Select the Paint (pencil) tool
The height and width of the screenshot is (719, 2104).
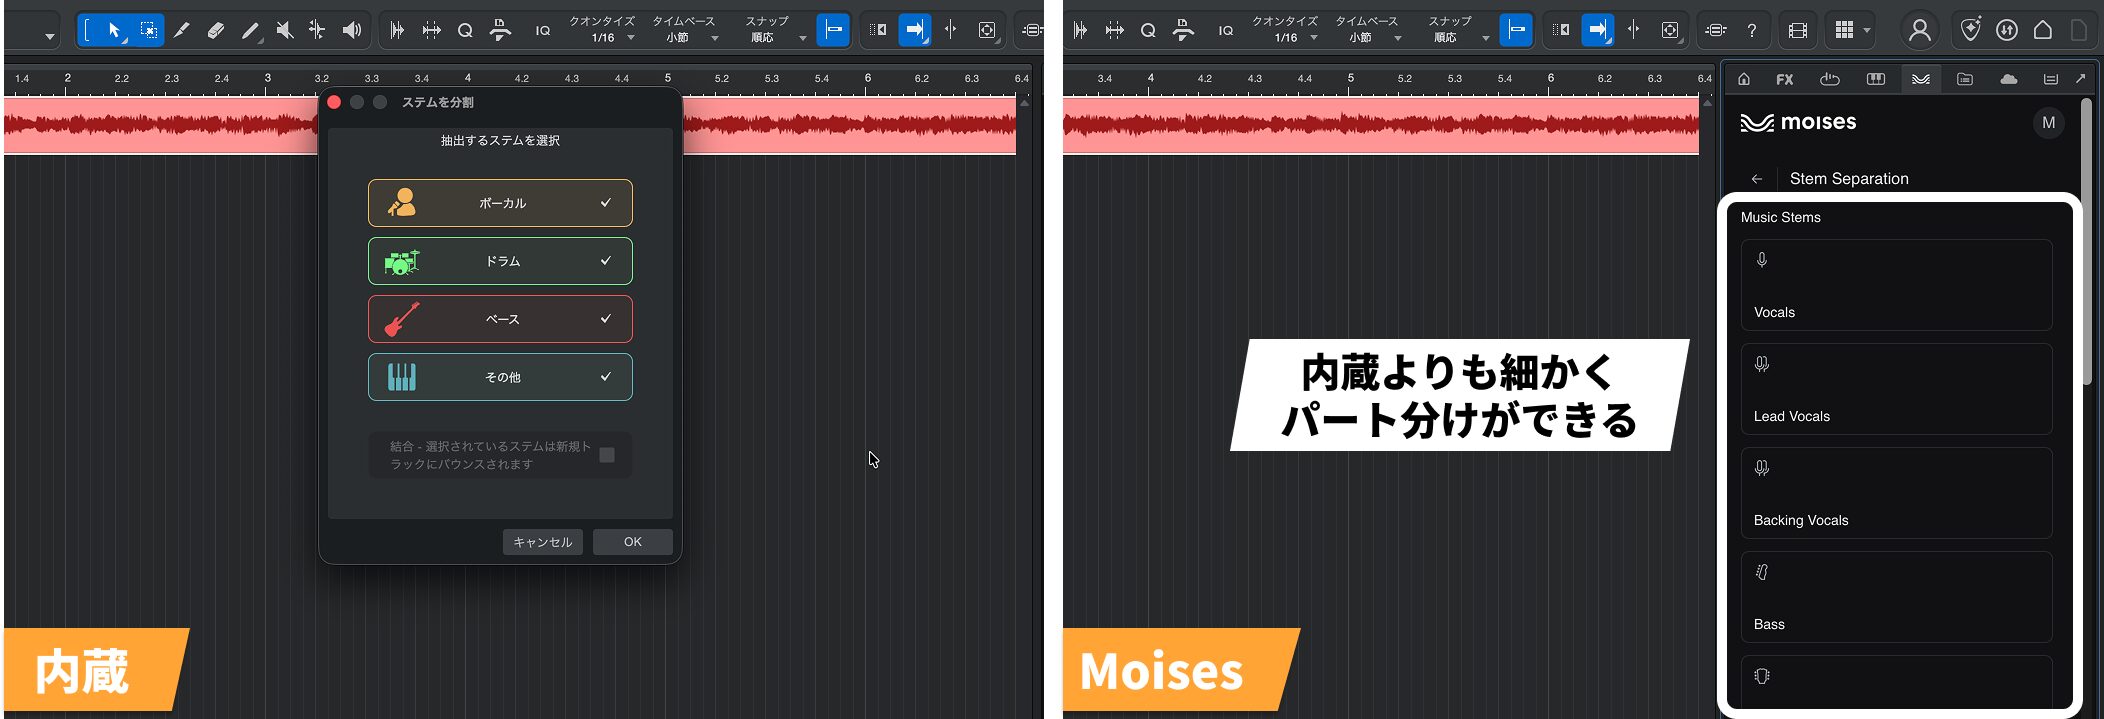click(x=250, y=31)
